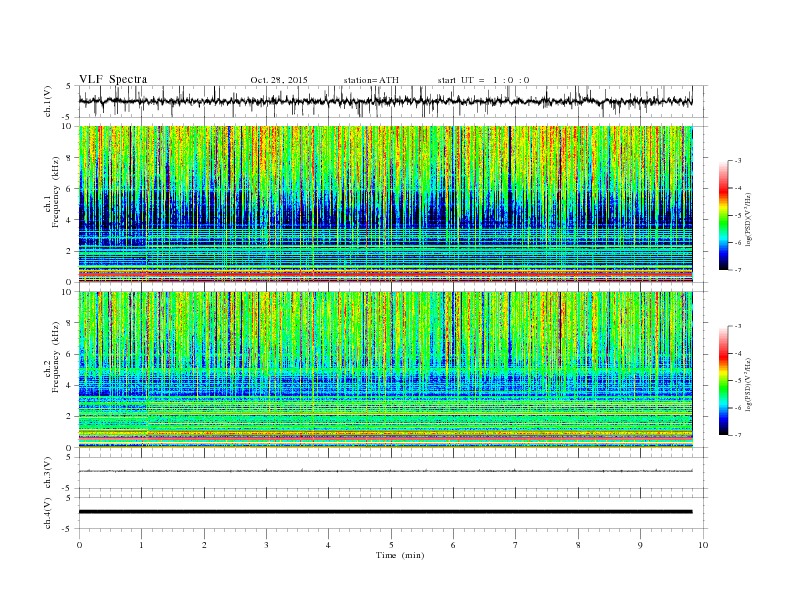Viewport: 792px width, 612px height.
Task: Click the "-7" tick on ch.1 colorbar
Action: (x=738, y=270)
